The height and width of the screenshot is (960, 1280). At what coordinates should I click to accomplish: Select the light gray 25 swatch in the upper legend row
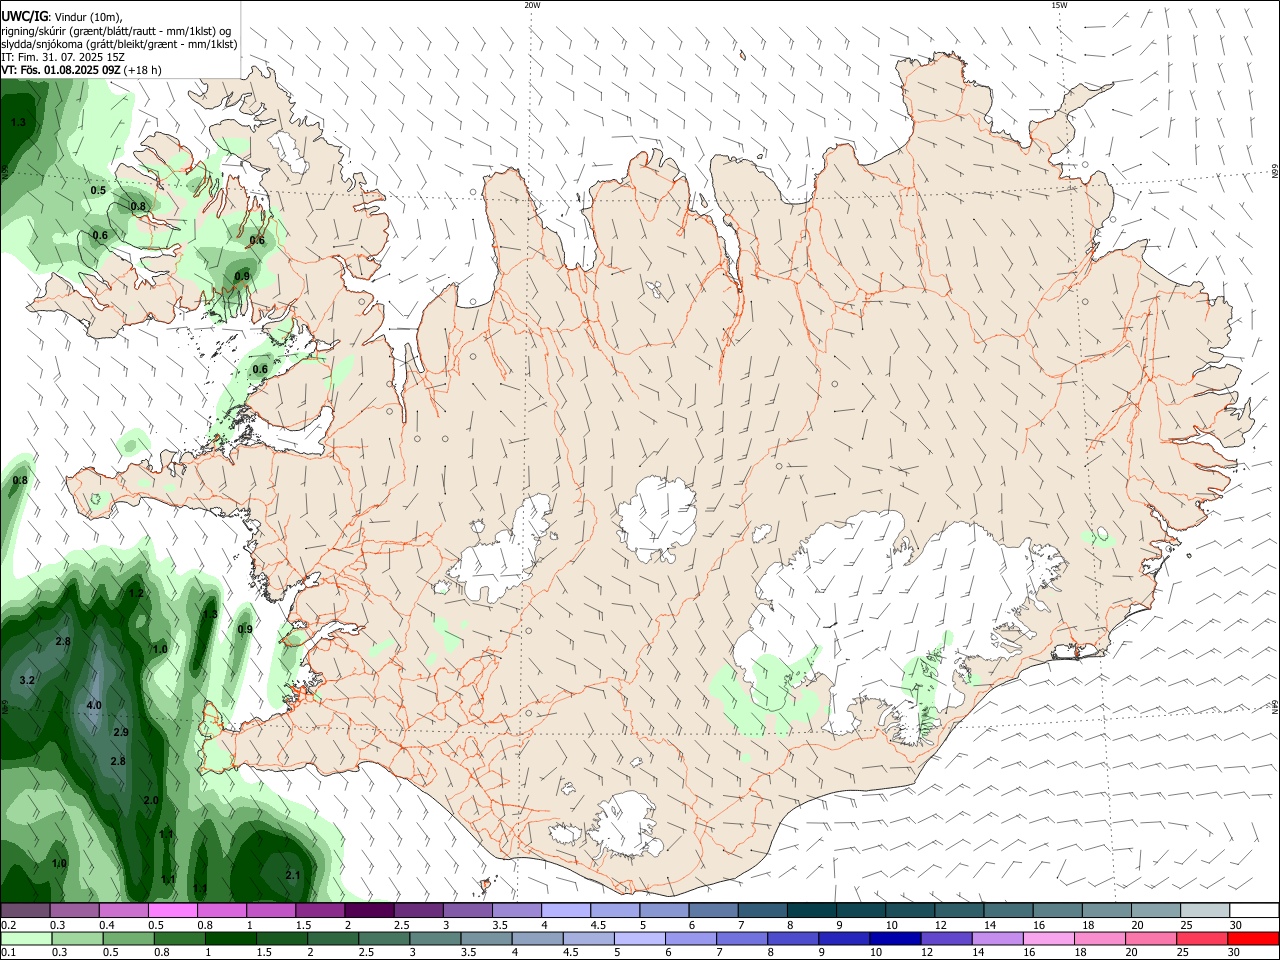pyautogui.click(x=1205, y=910)
